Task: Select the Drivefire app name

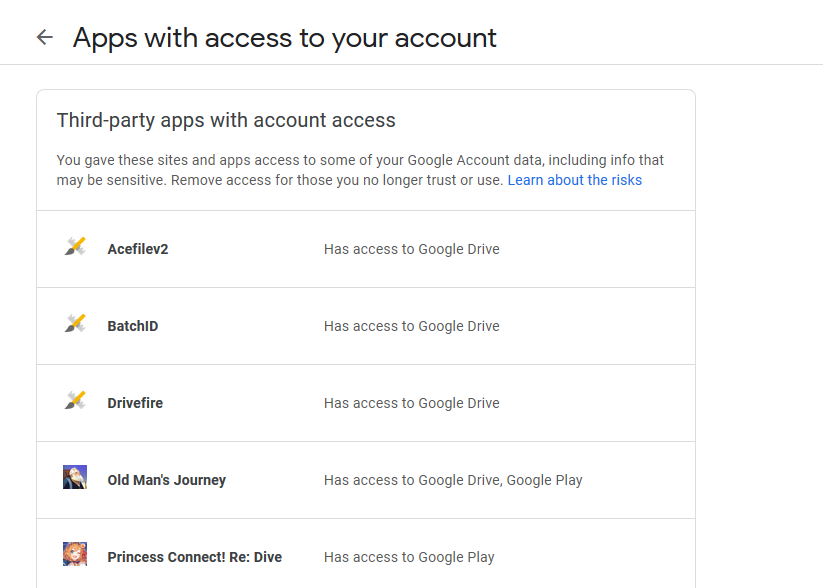Action: point(135,403)
